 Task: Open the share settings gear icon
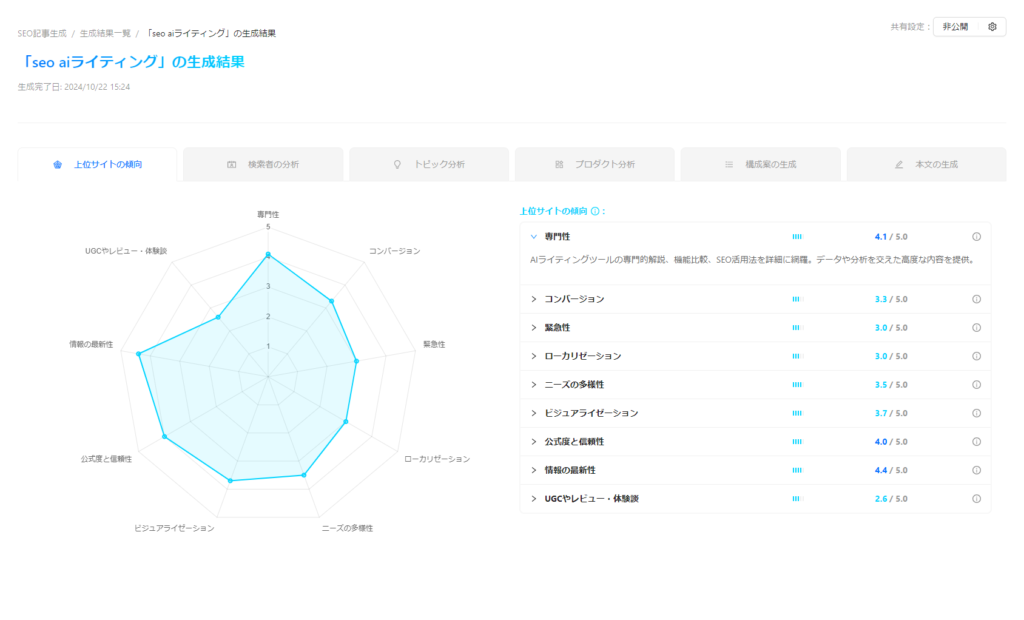(x=992, y=27)
